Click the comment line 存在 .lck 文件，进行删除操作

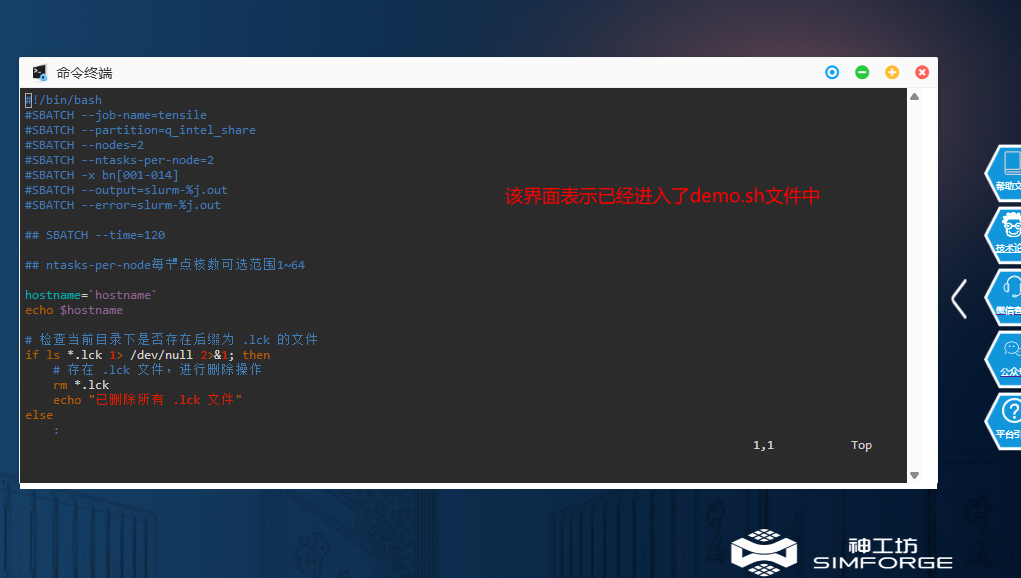[157, 369]
